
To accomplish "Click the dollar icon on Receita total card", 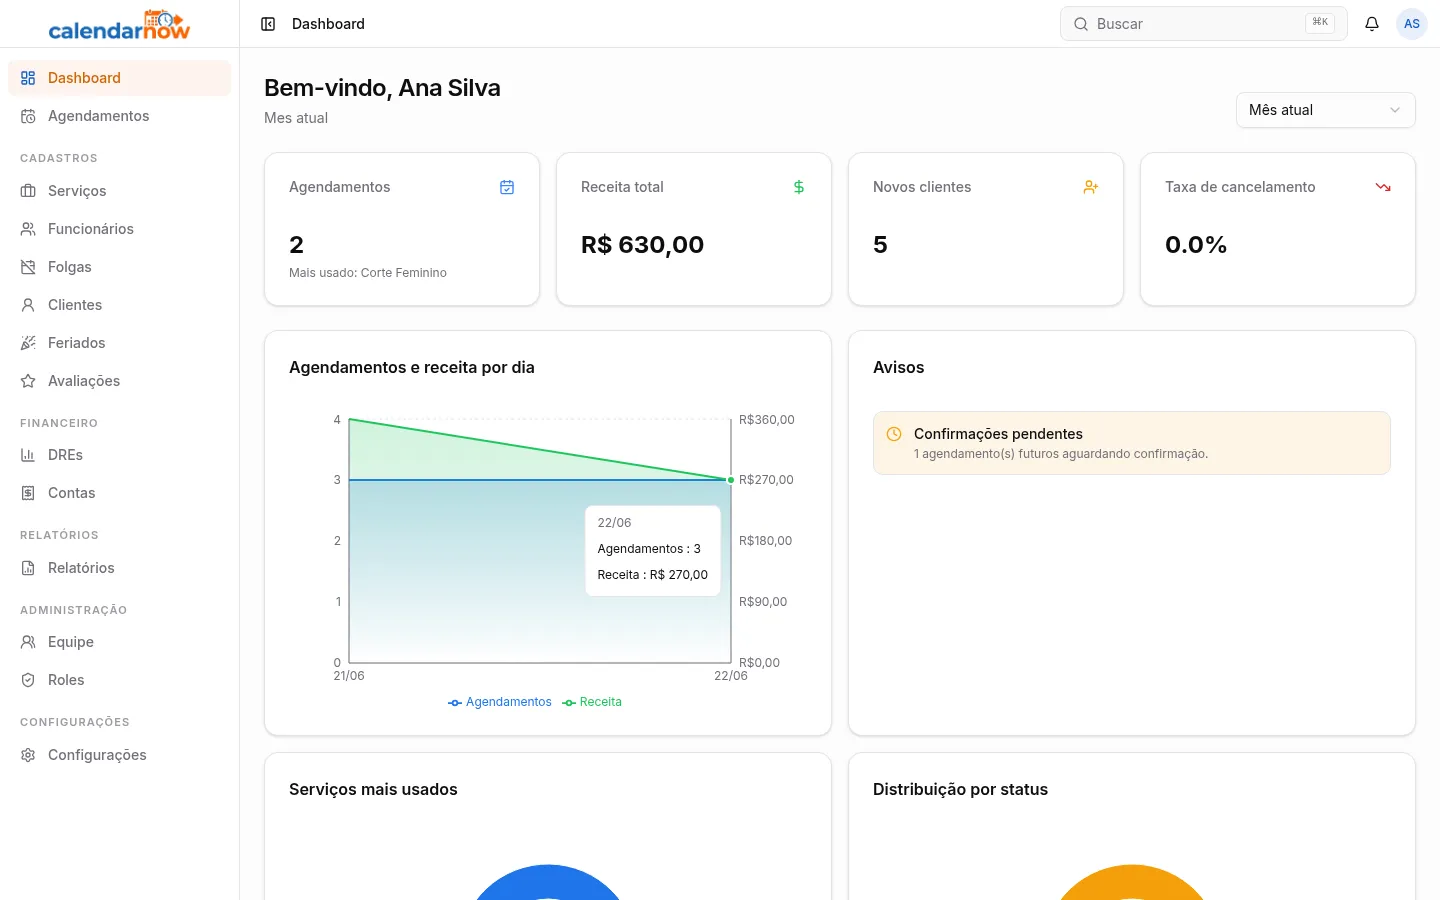I will [x=799, y=187].
